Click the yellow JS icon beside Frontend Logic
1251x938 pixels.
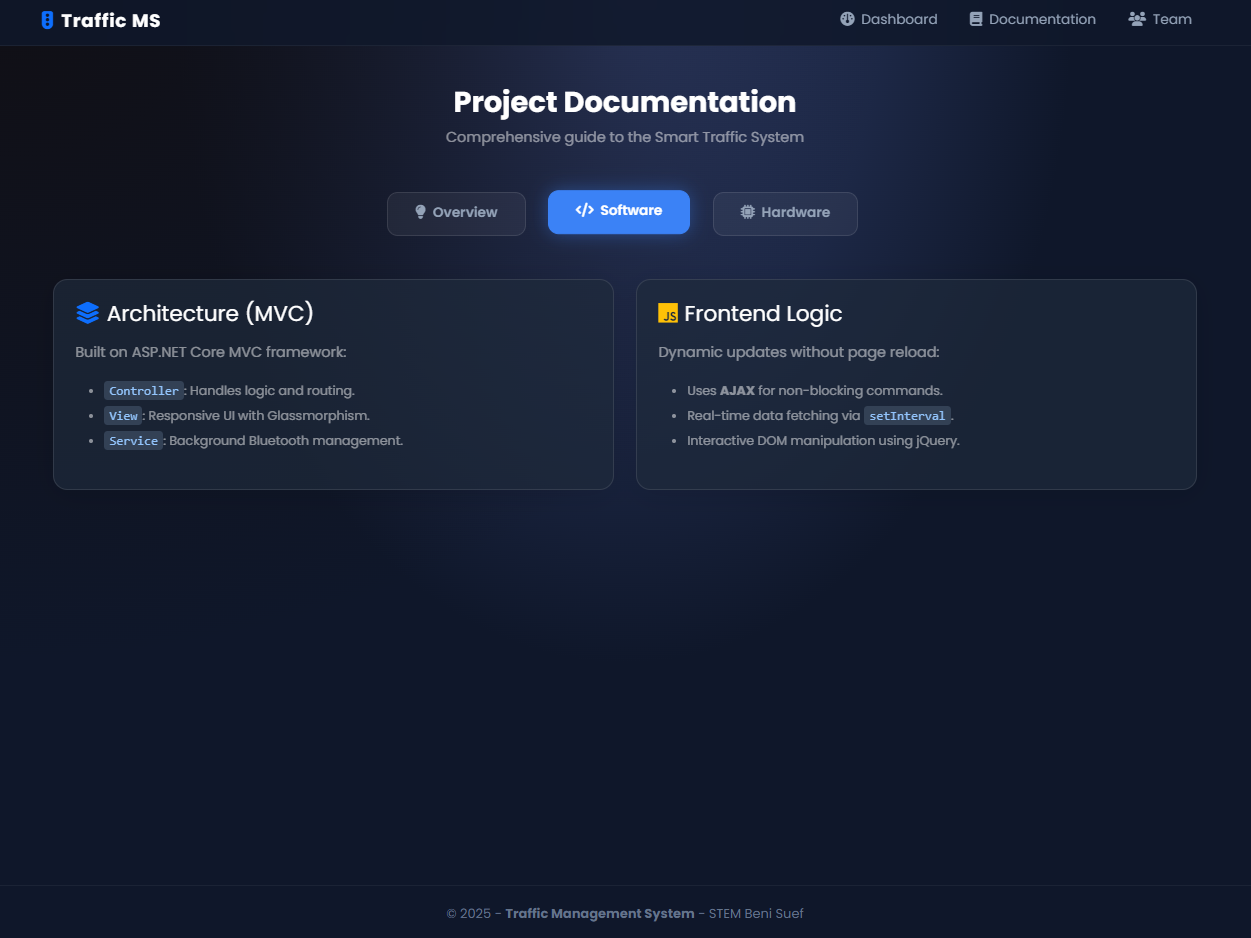click(x=668, y=313)
